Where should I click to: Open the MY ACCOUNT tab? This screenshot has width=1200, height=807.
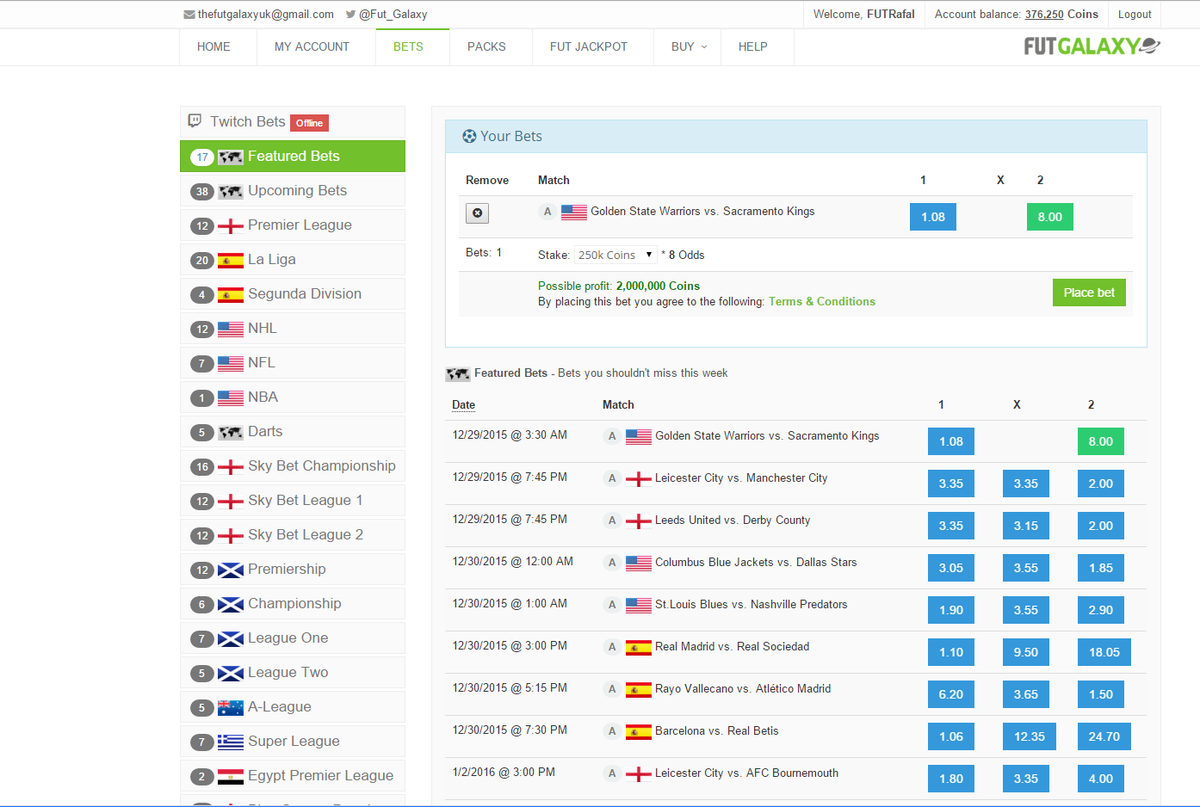pyautogui.click(x=312, y=46)
